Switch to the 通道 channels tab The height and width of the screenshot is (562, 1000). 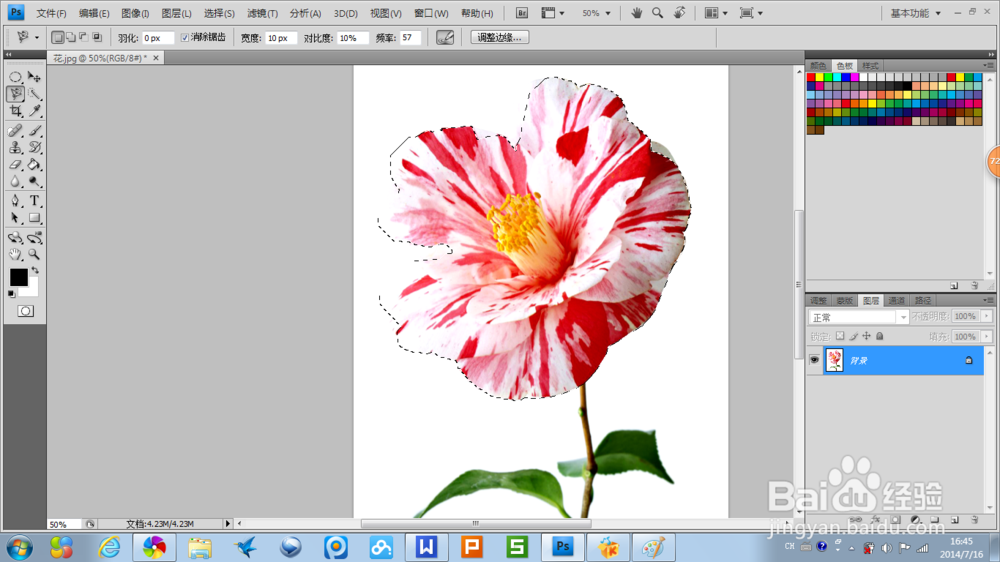point(897,300)
